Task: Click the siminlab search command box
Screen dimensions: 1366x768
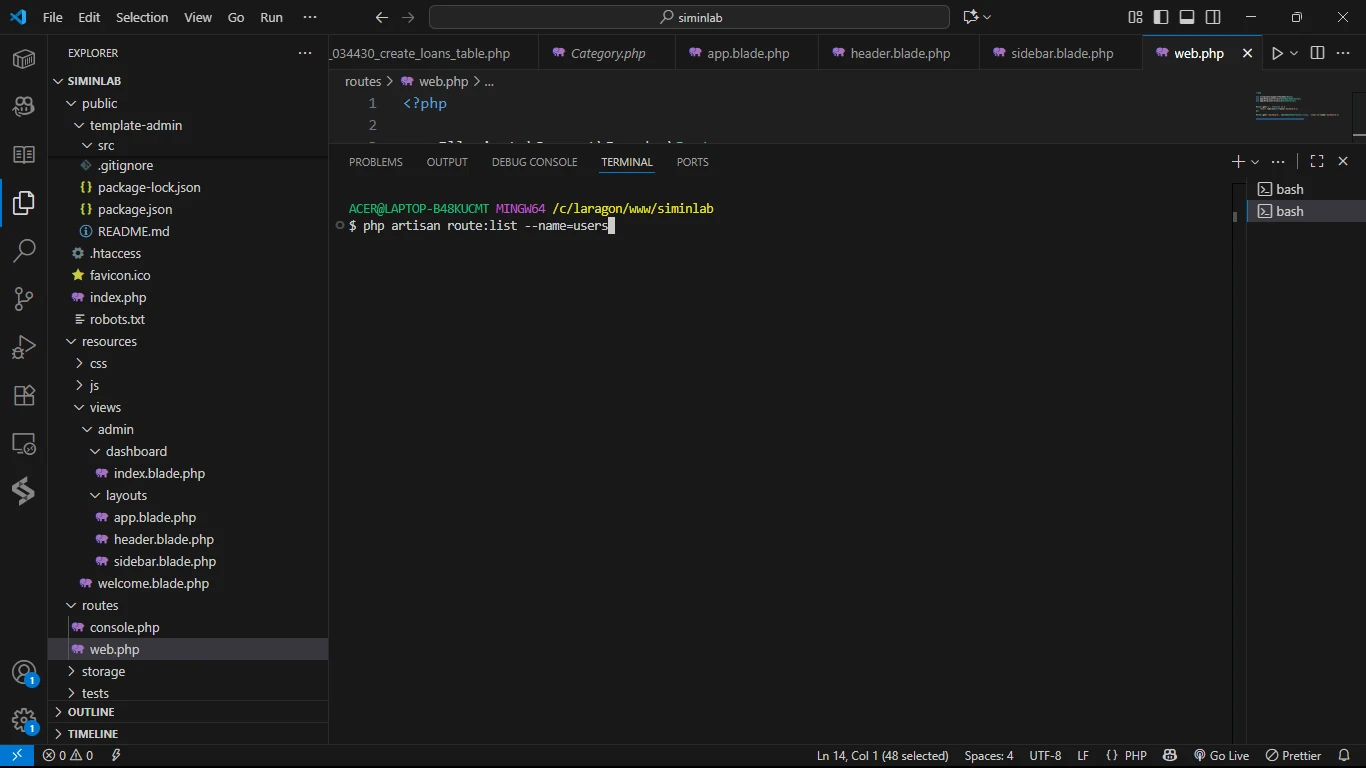Action: (x=689, y=17)
